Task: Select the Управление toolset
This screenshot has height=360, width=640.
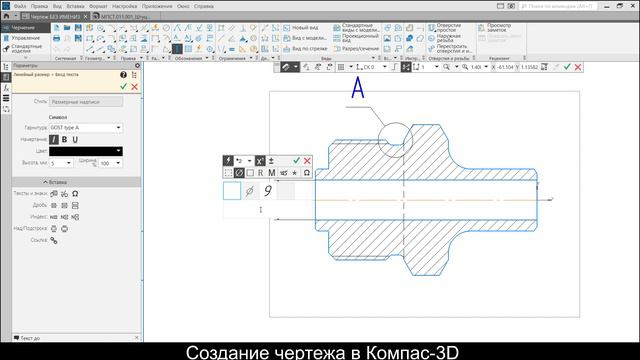Action: click(x=25, y=38)
